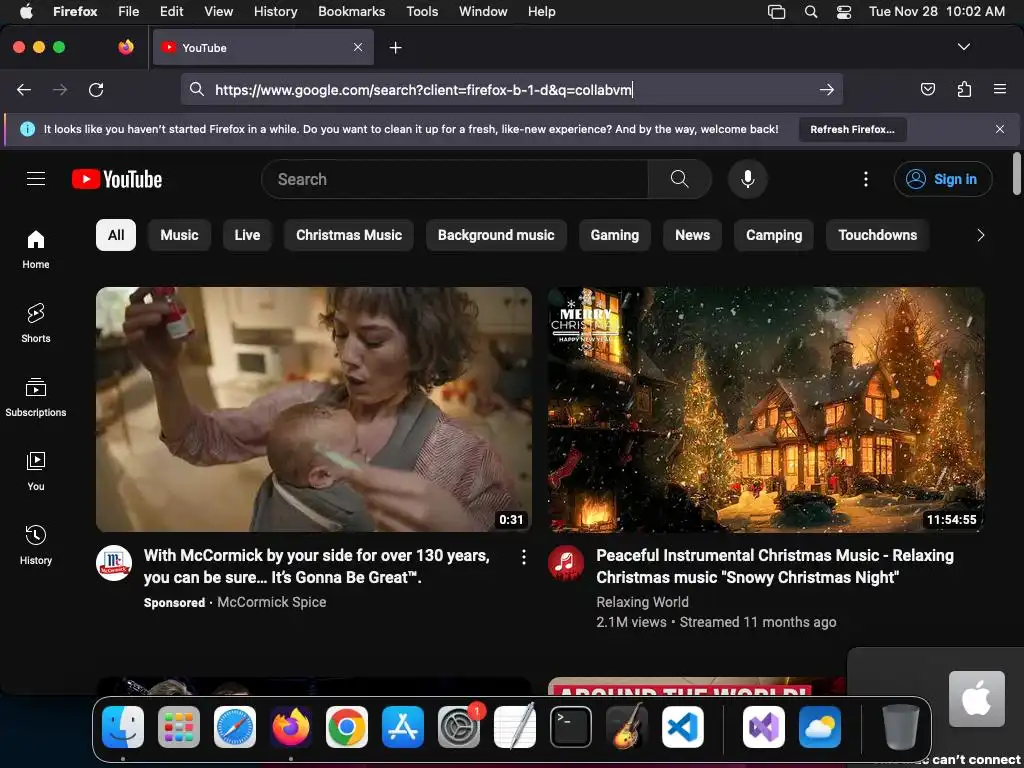The image size is (1024, 768).
Task: Open the History menu in menu bar
Action: (x=276, y=11)
